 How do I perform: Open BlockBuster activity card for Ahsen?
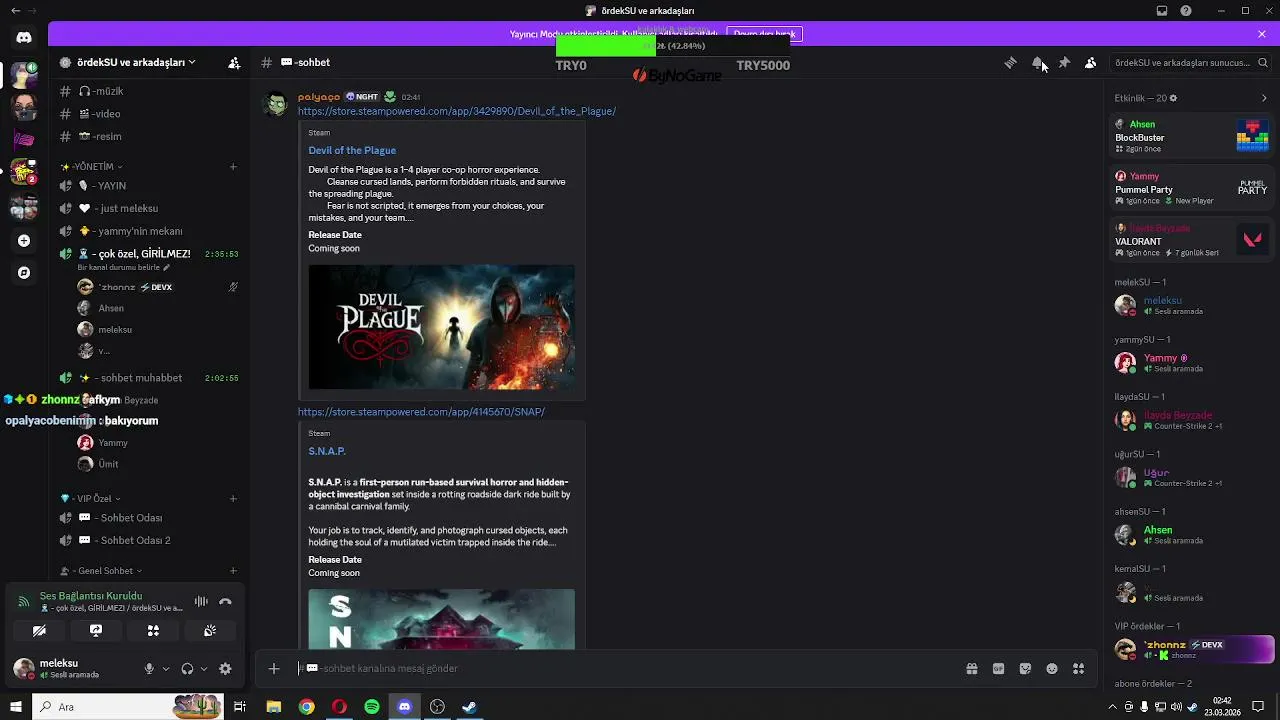(1192, 136)
